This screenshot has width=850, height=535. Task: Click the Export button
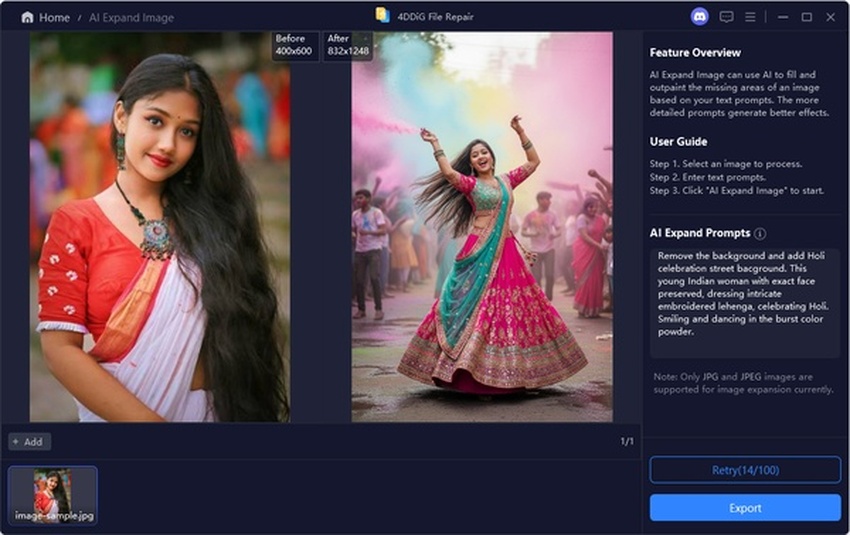coord(745,508)
